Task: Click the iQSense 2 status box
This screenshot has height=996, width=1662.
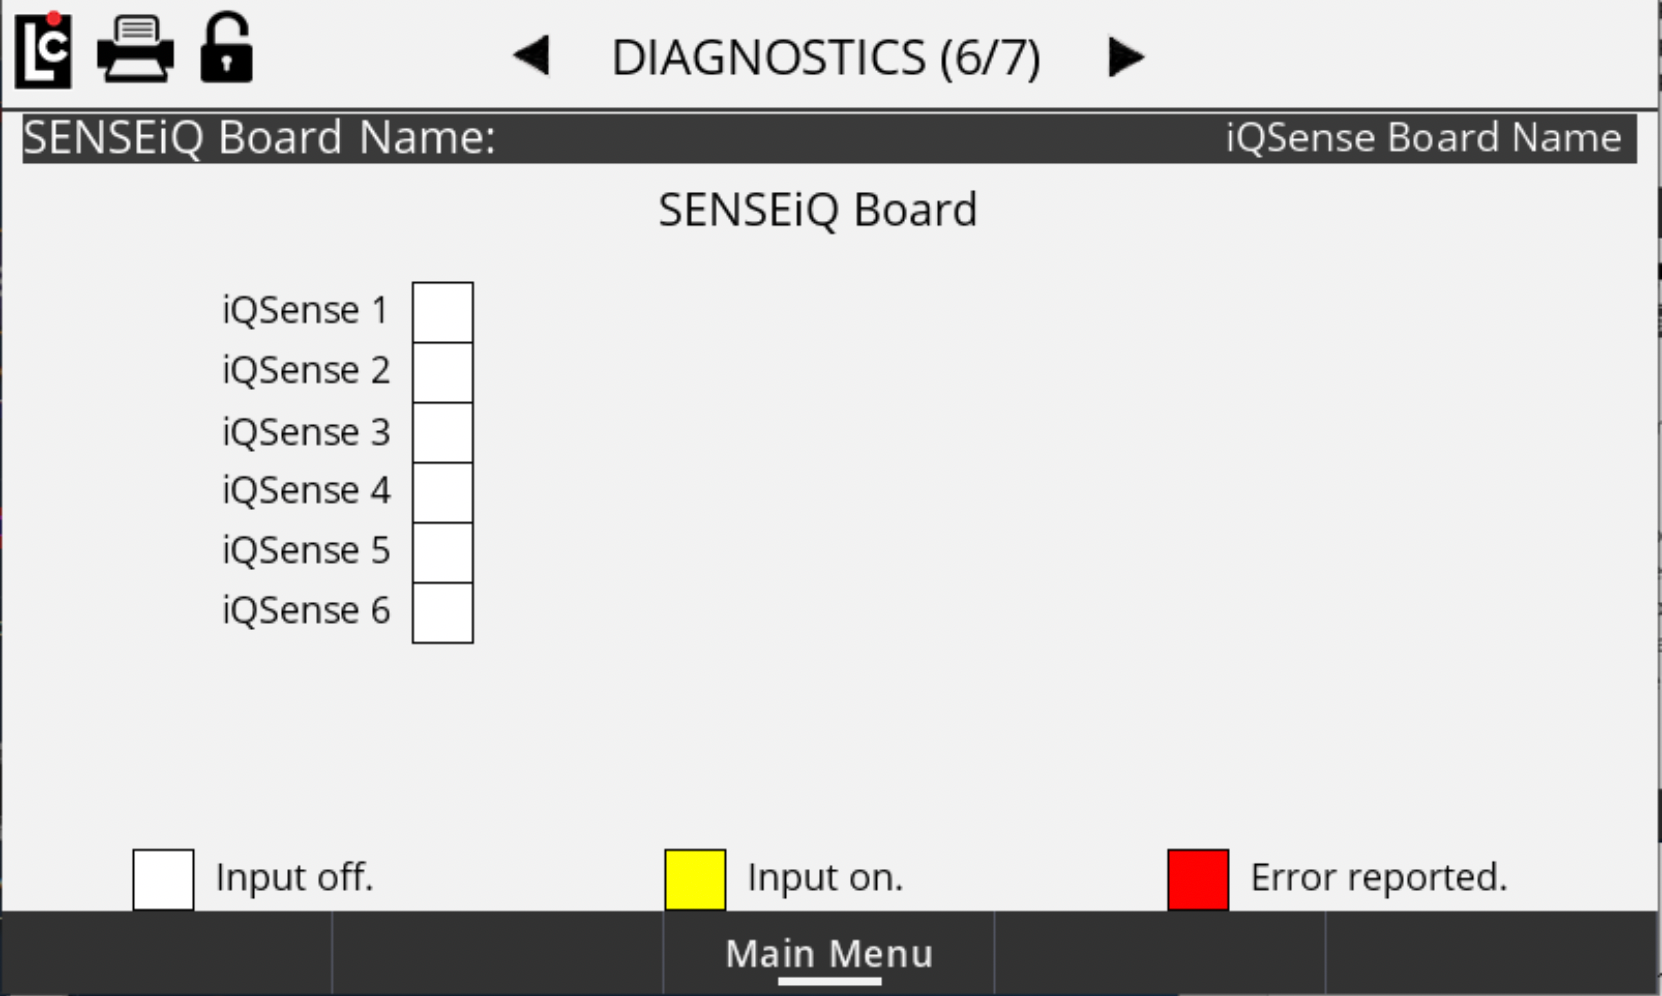Action: (443, 372)
